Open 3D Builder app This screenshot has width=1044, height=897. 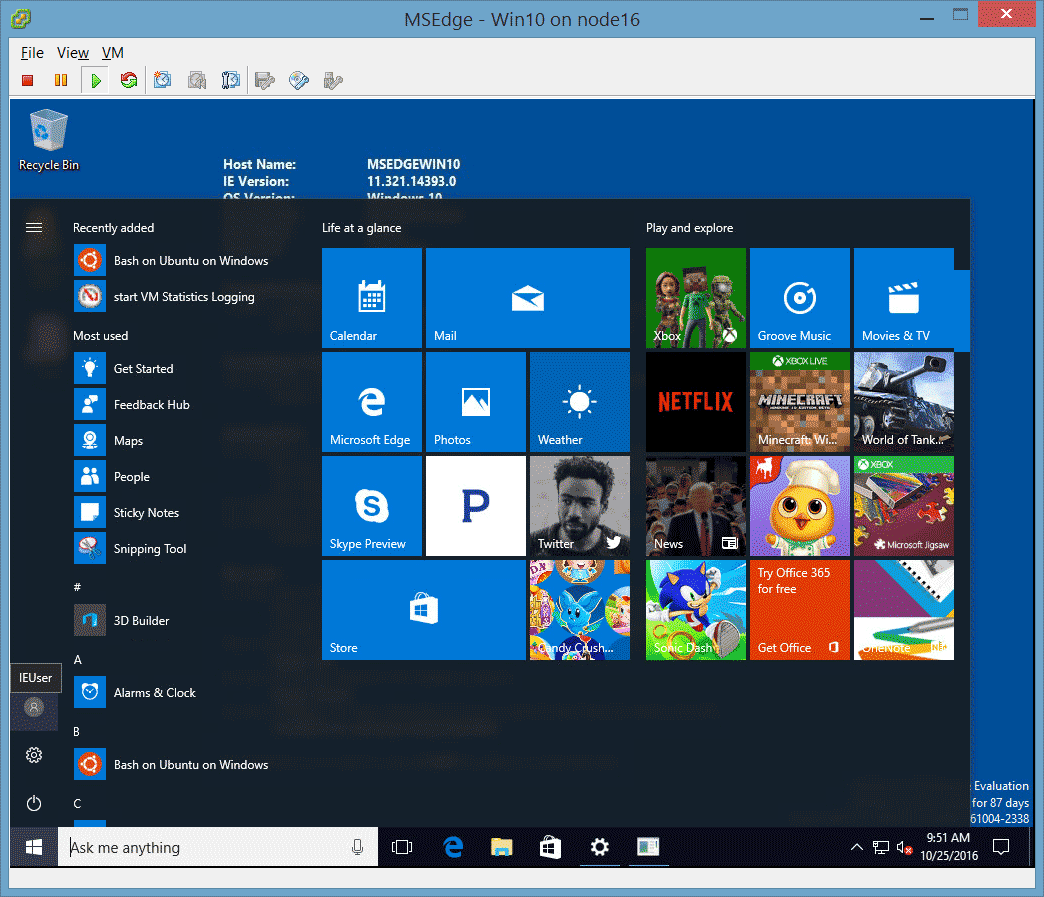[x=122, y=620]
